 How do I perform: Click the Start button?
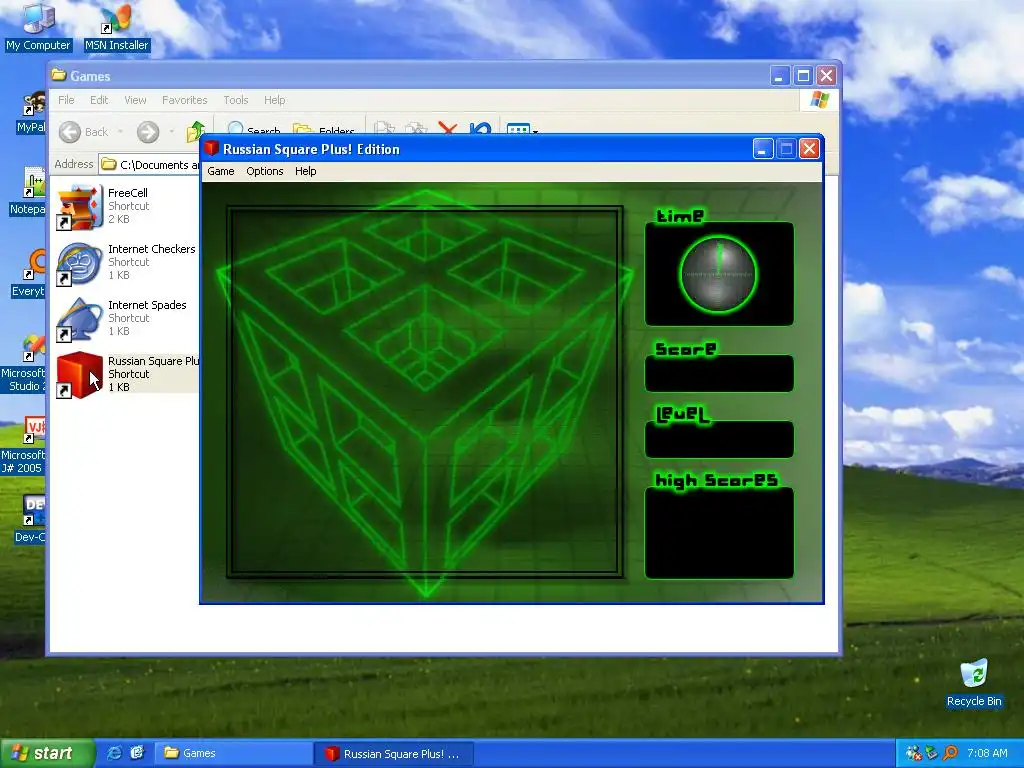[x=46, y=753]
